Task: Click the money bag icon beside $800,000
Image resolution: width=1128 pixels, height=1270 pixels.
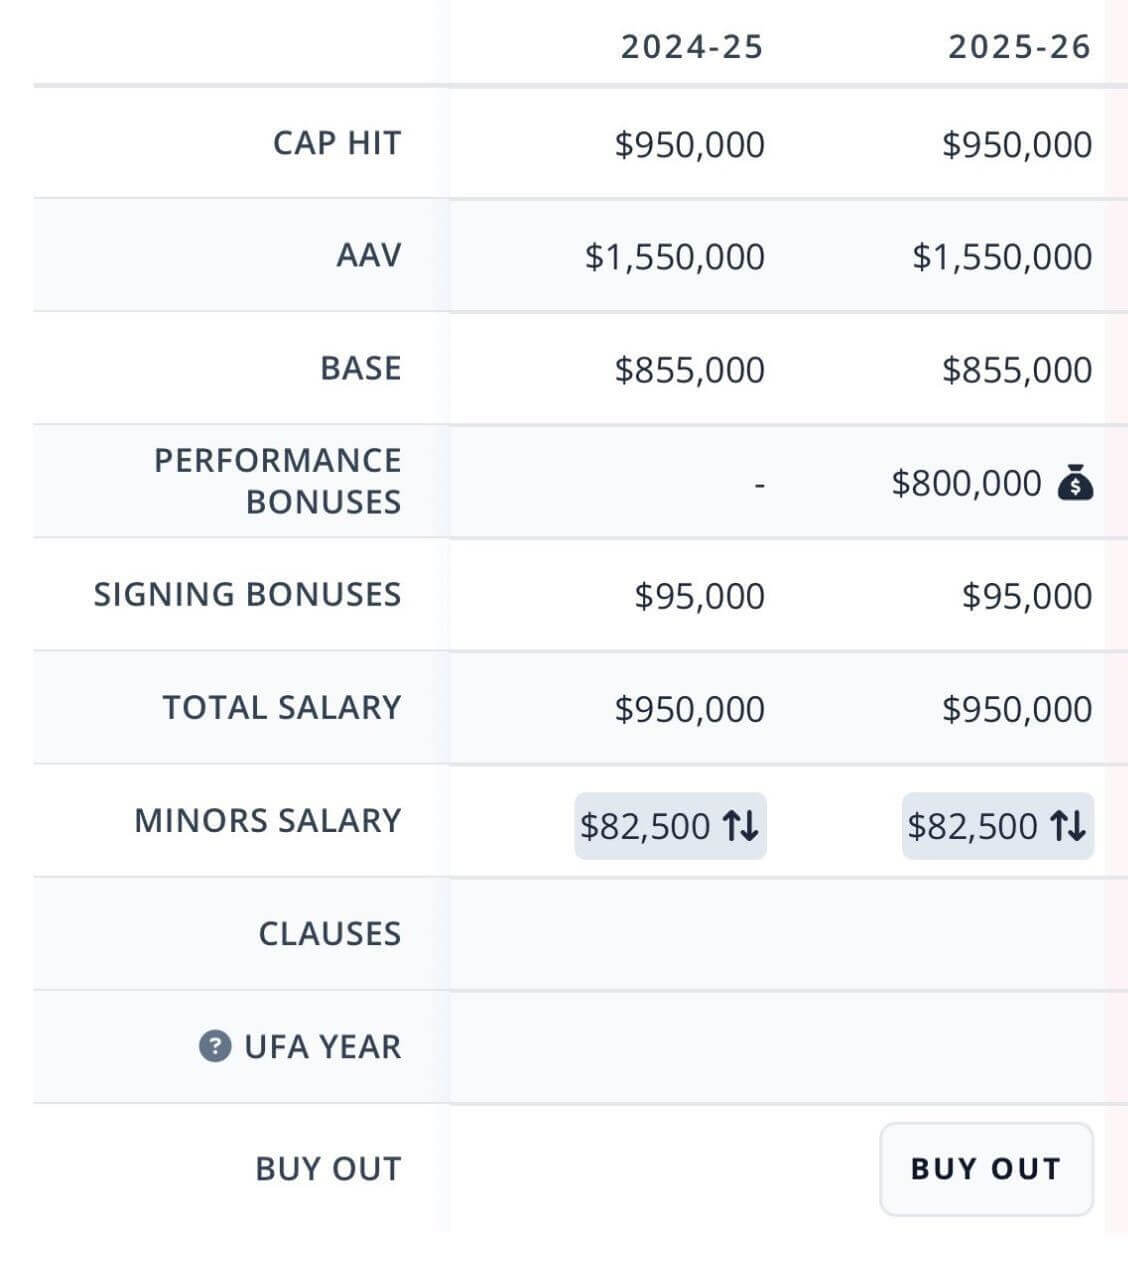Action: click(1075, 483)
